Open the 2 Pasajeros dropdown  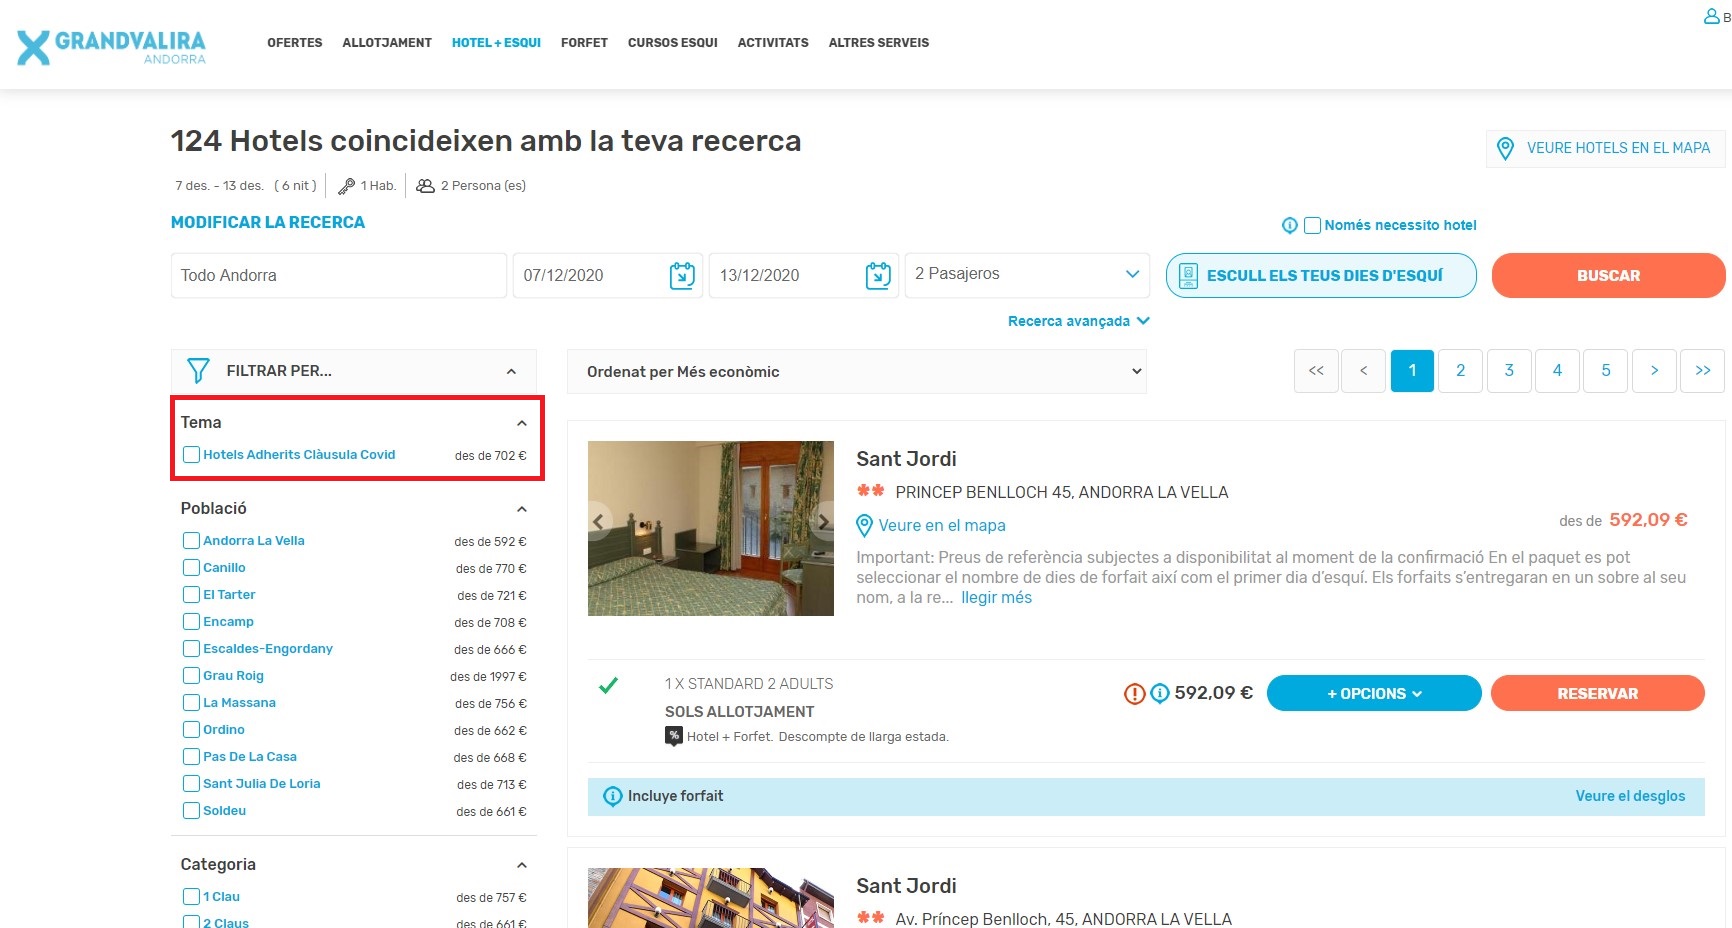(x=1026, y=274)
